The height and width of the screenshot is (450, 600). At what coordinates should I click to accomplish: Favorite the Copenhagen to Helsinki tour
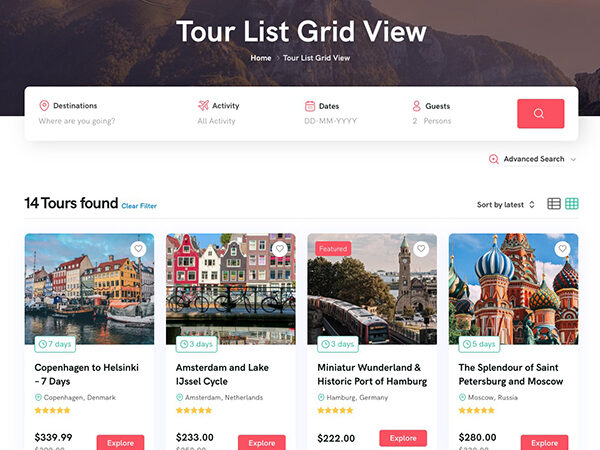(138, 249)
